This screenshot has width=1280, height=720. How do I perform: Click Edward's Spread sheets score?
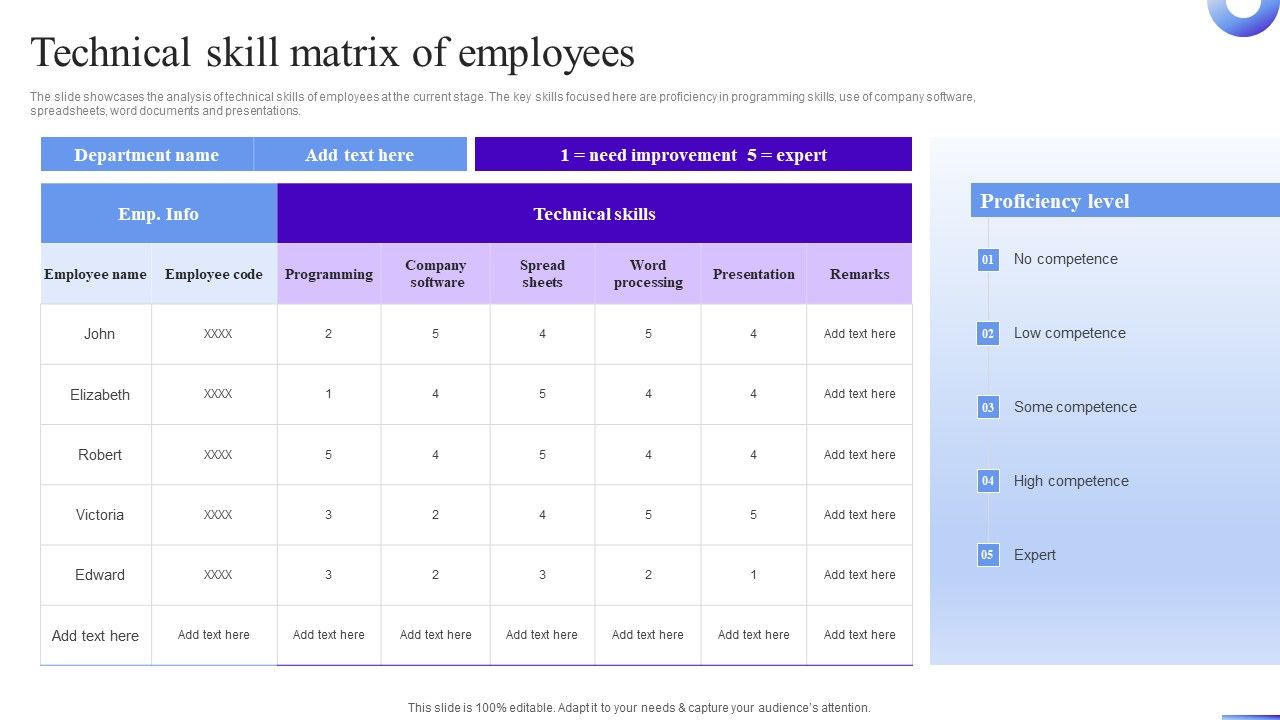pos(542,575)
